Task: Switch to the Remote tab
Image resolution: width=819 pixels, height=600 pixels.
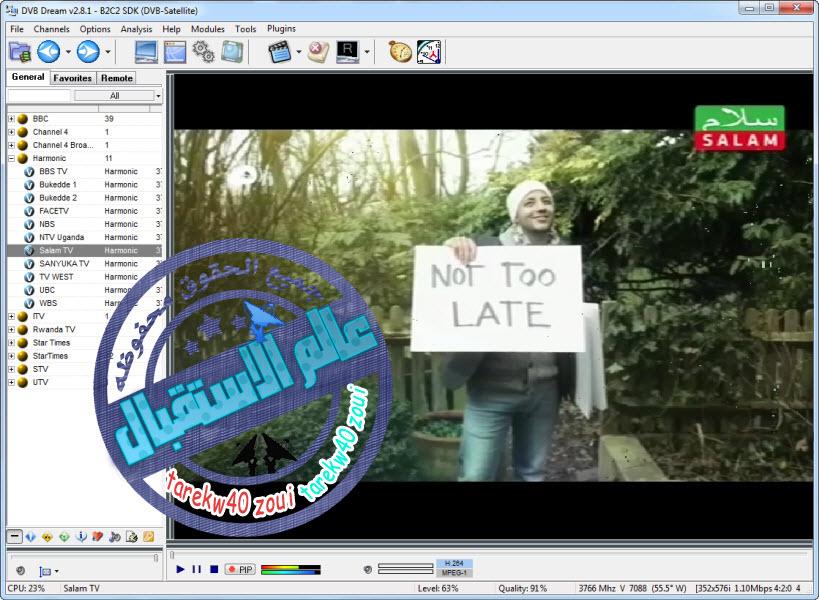Action: click(116, 78)
